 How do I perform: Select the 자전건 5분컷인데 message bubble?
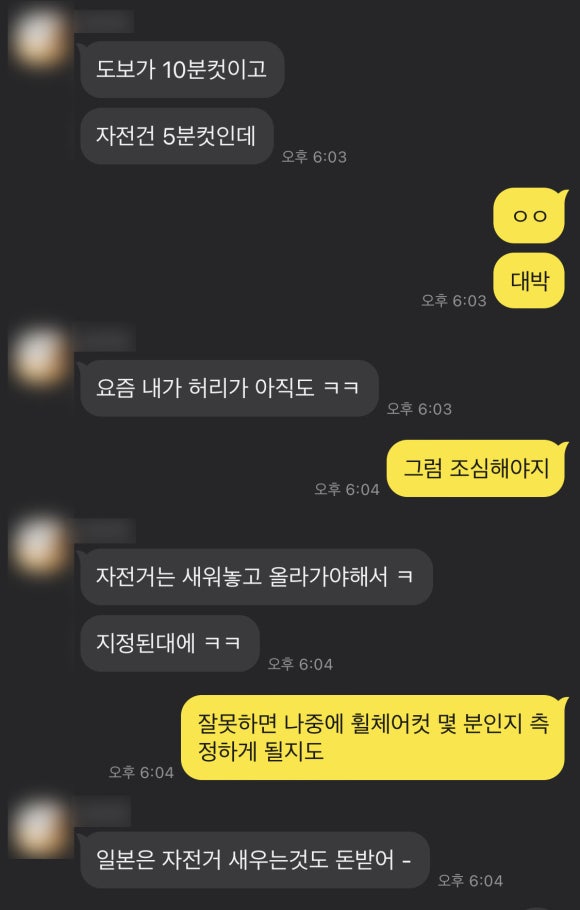176,136
